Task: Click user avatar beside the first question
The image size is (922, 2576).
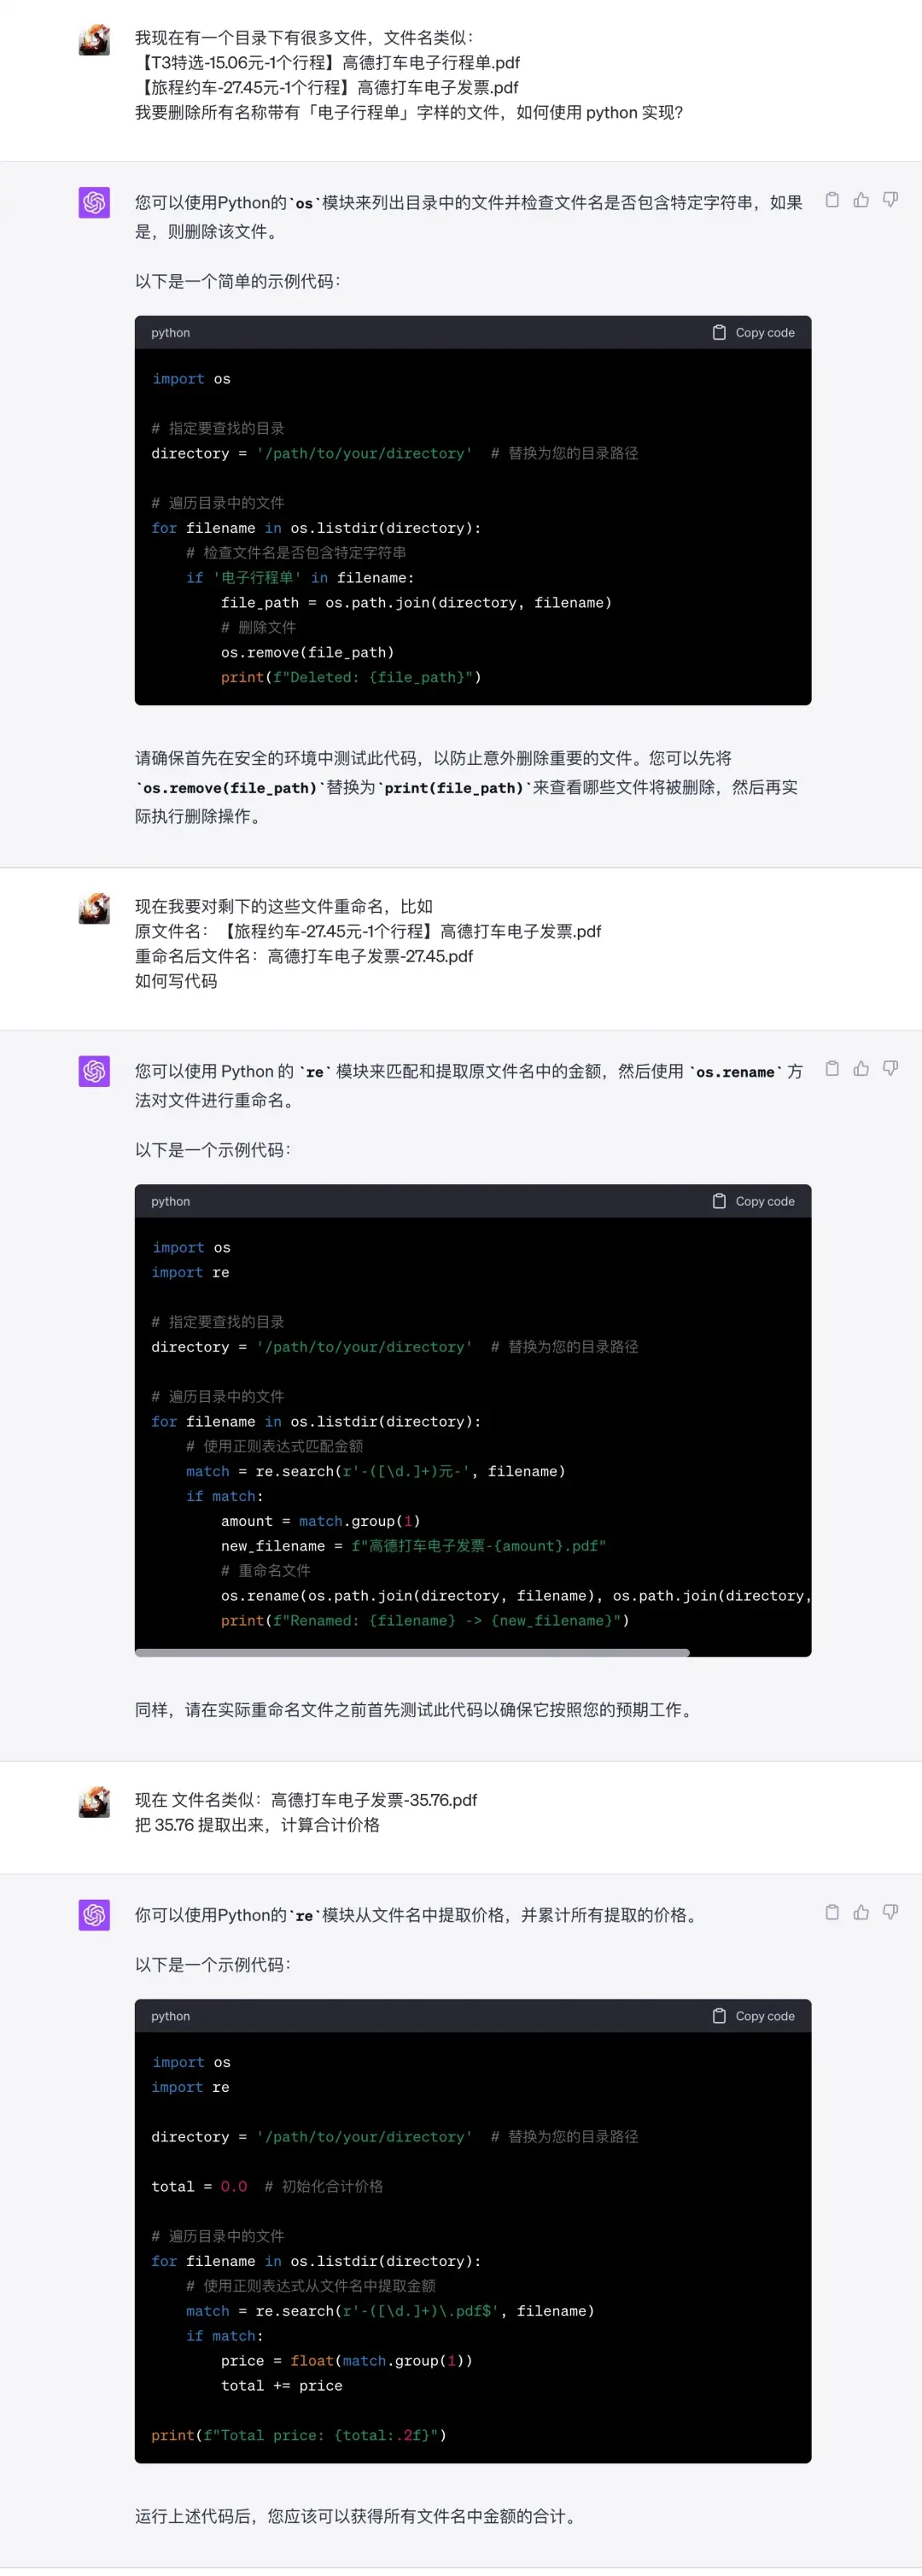Action: tap(94, 40)
